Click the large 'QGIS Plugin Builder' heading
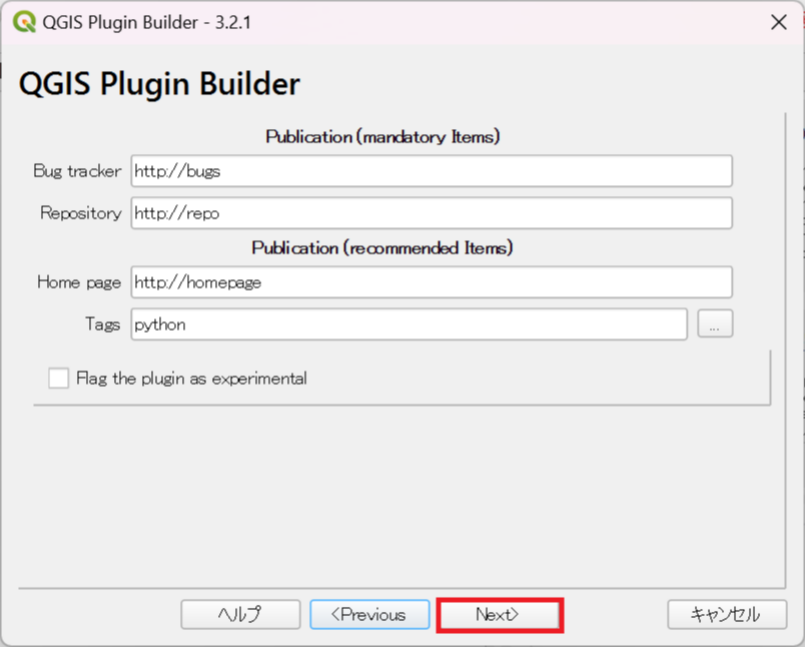Image resolution: width=805 pixels, height=647 pixels. 159,83
